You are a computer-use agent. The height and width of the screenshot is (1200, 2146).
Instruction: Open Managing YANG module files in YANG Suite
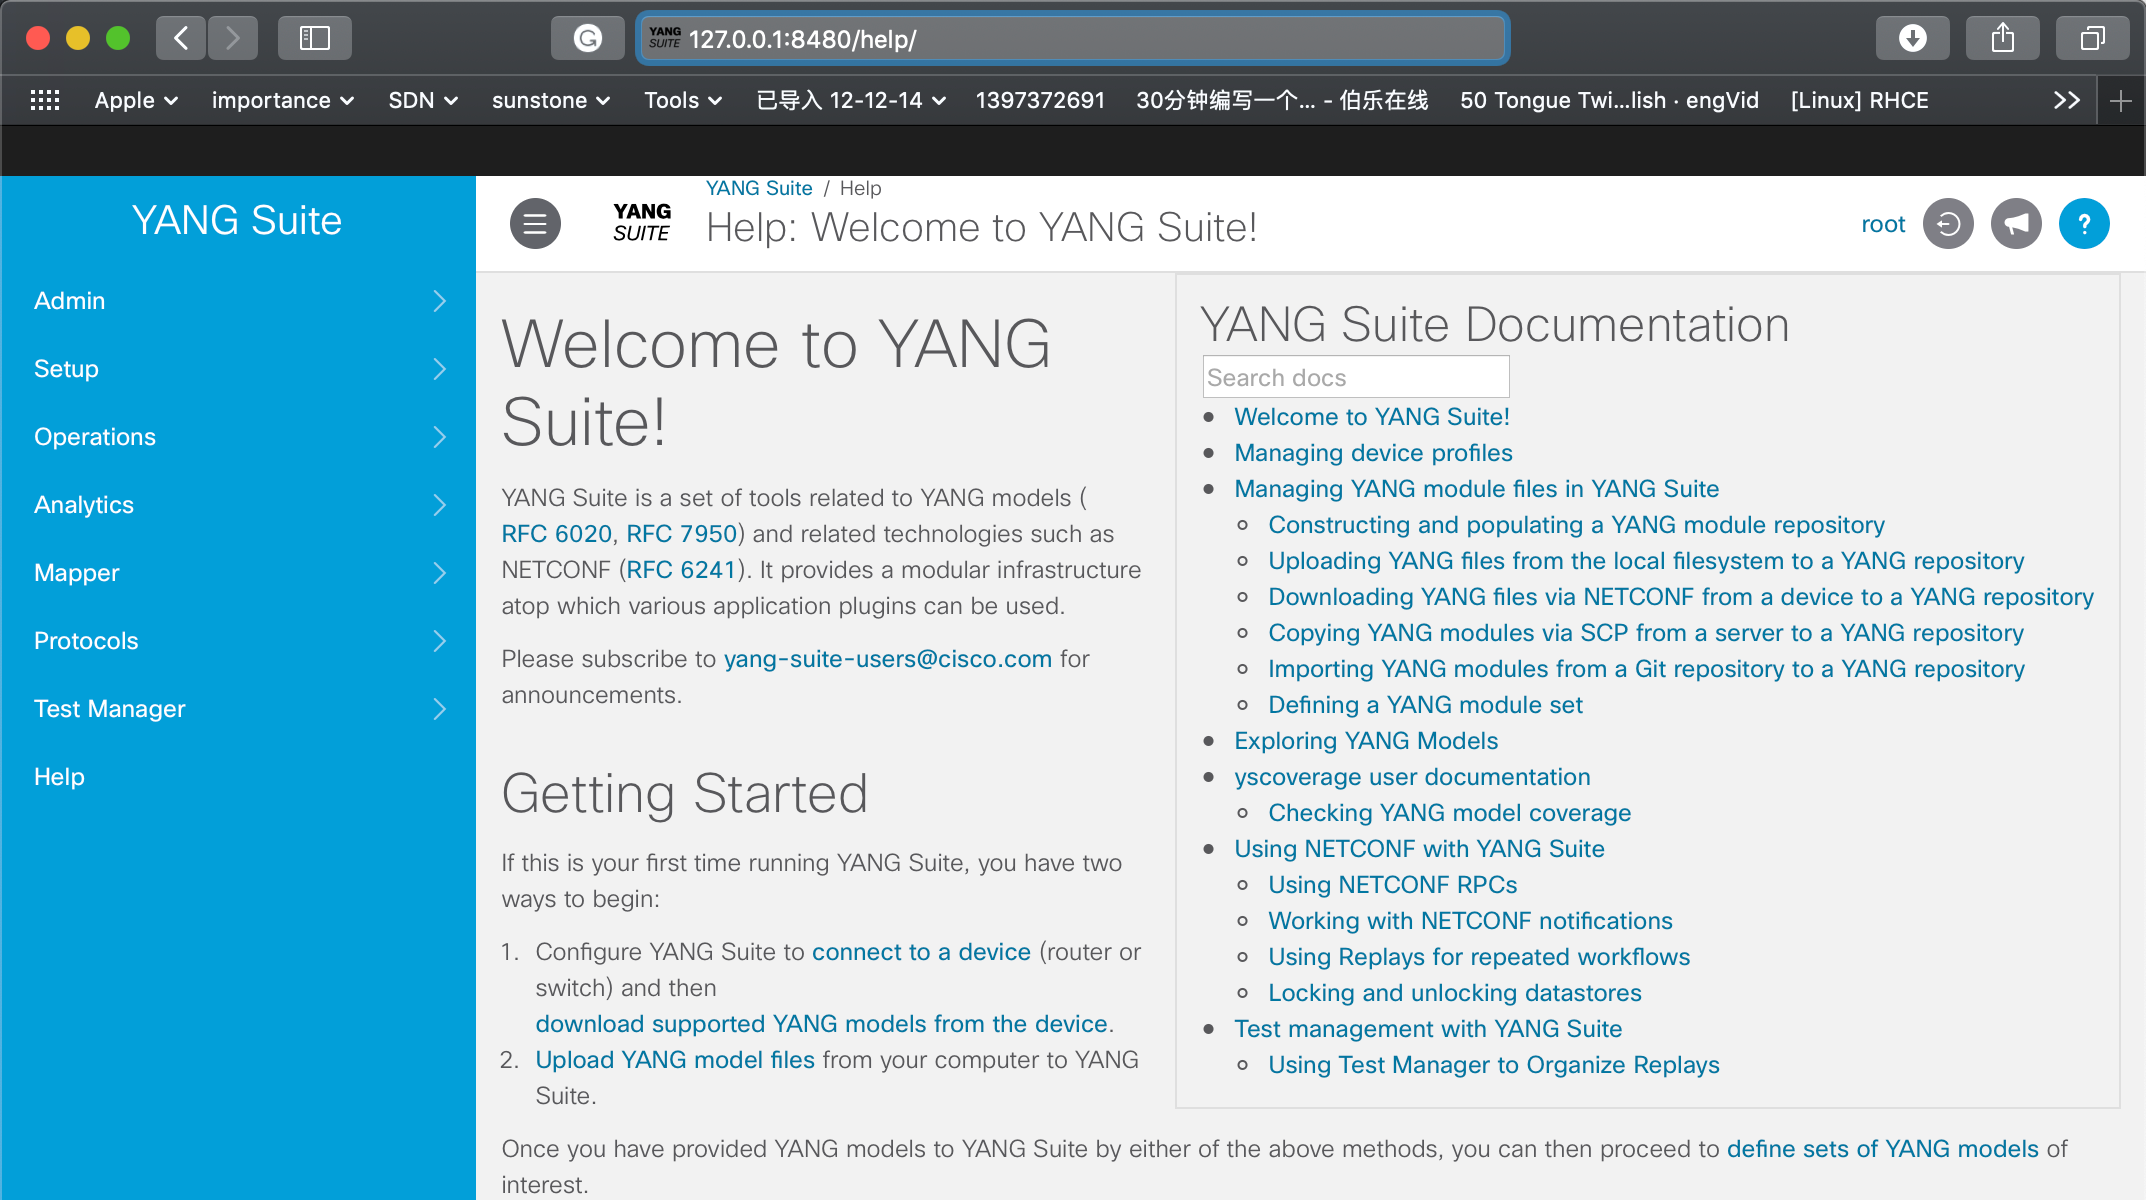point(1476,489)
